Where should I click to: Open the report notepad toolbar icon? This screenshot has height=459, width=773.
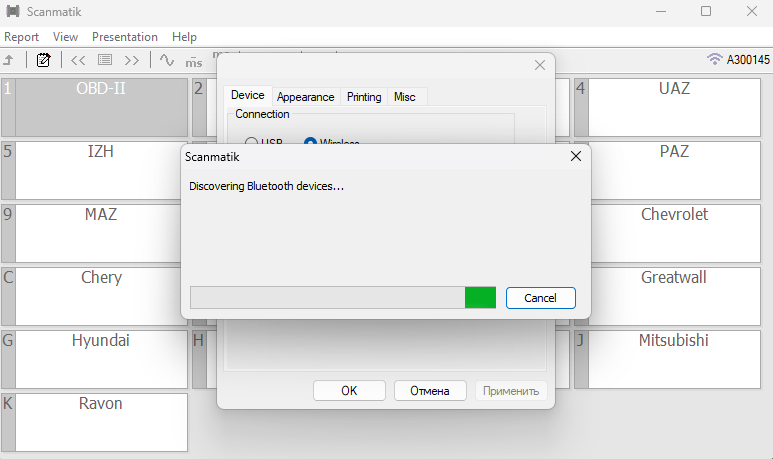tap(43, 60)
